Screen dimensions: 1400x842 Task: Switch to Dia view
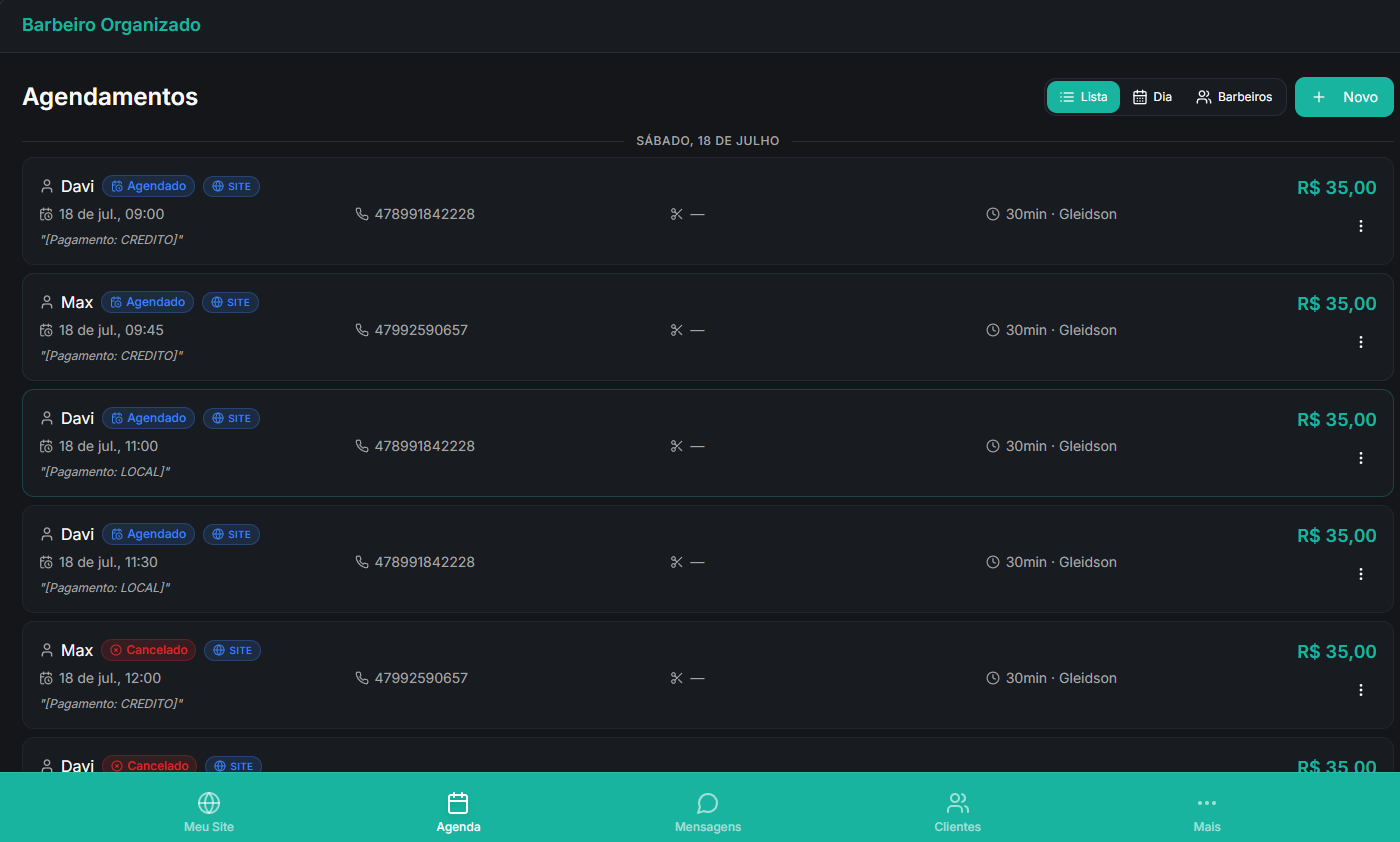tap(1152, 97)
